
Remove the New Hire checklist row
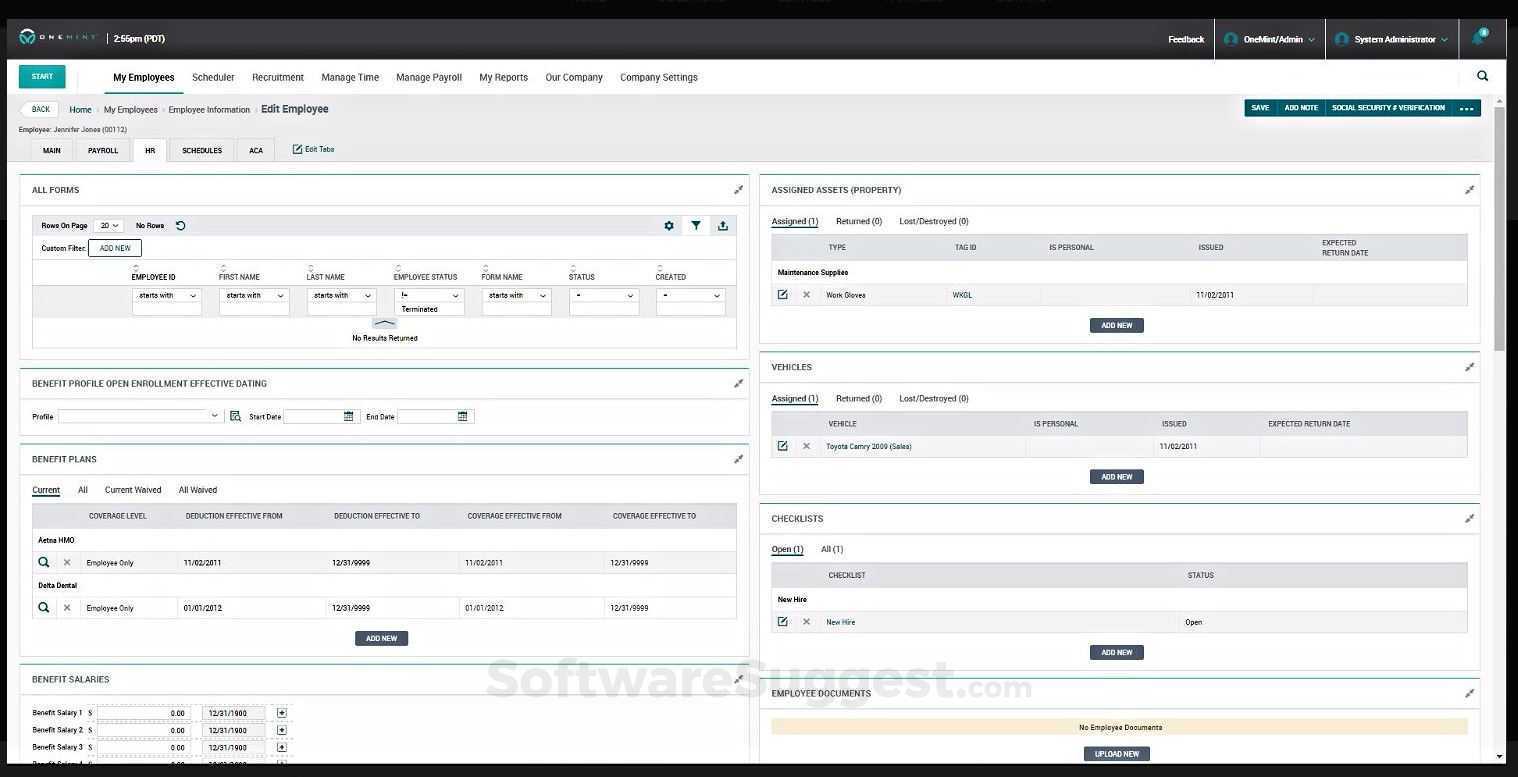806,622
